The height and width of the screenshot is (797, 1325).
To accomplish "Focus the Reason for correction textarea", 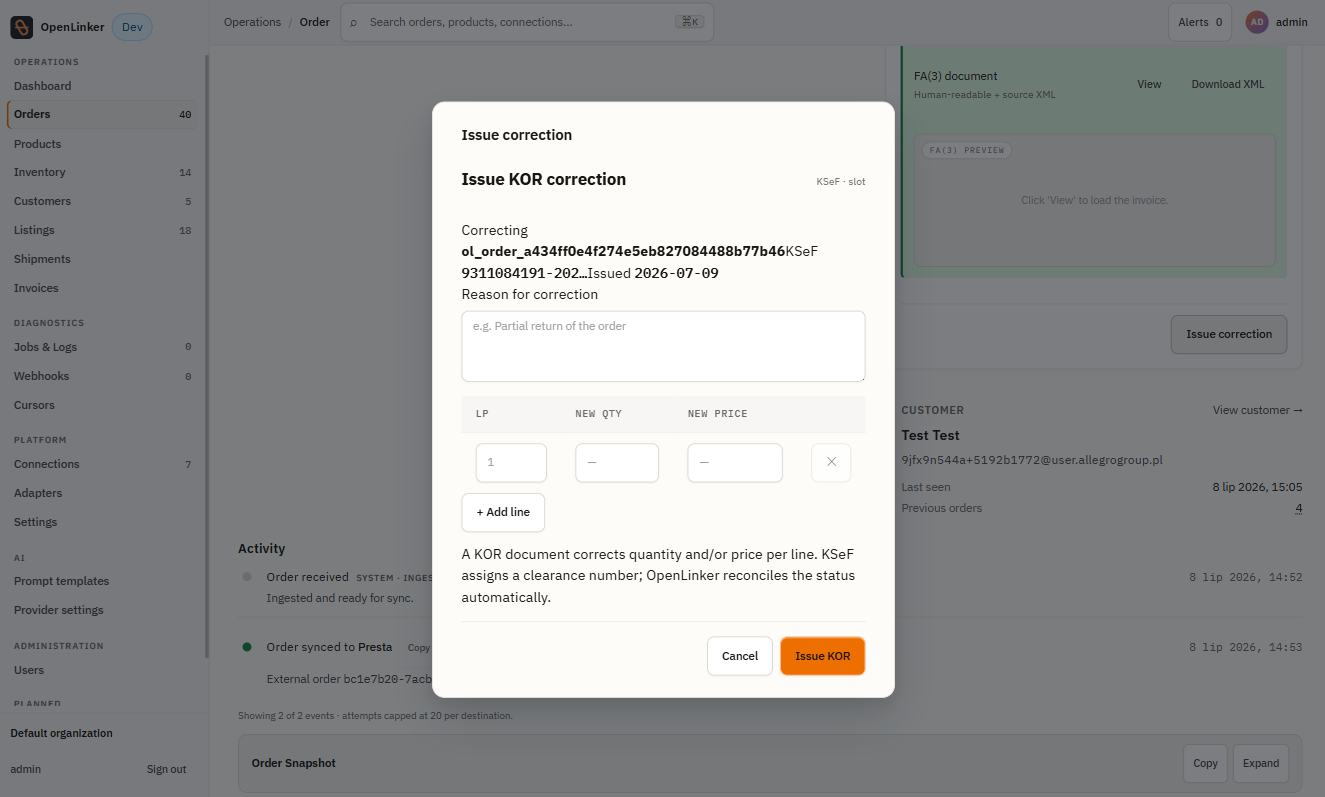I will tap(663, 346).
